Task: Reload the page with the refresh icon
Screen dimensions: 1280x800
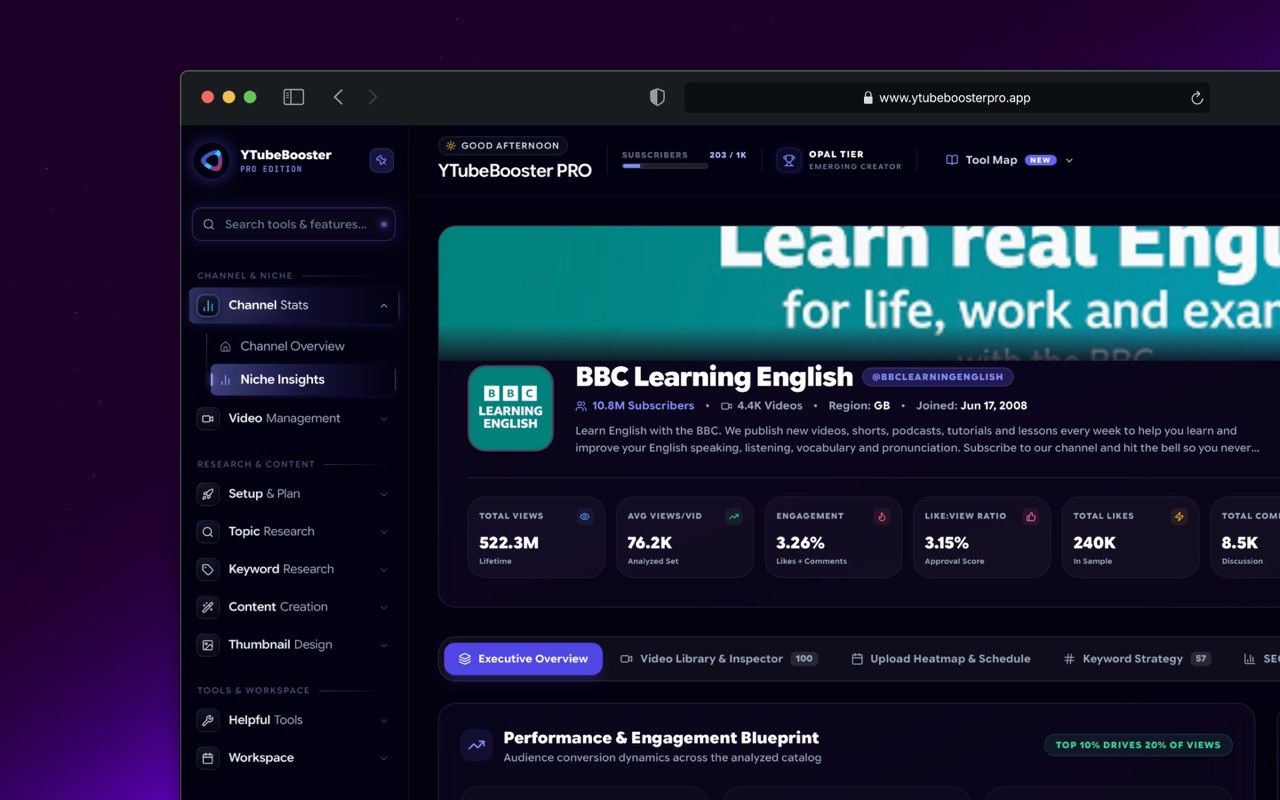Action: 1196,98
